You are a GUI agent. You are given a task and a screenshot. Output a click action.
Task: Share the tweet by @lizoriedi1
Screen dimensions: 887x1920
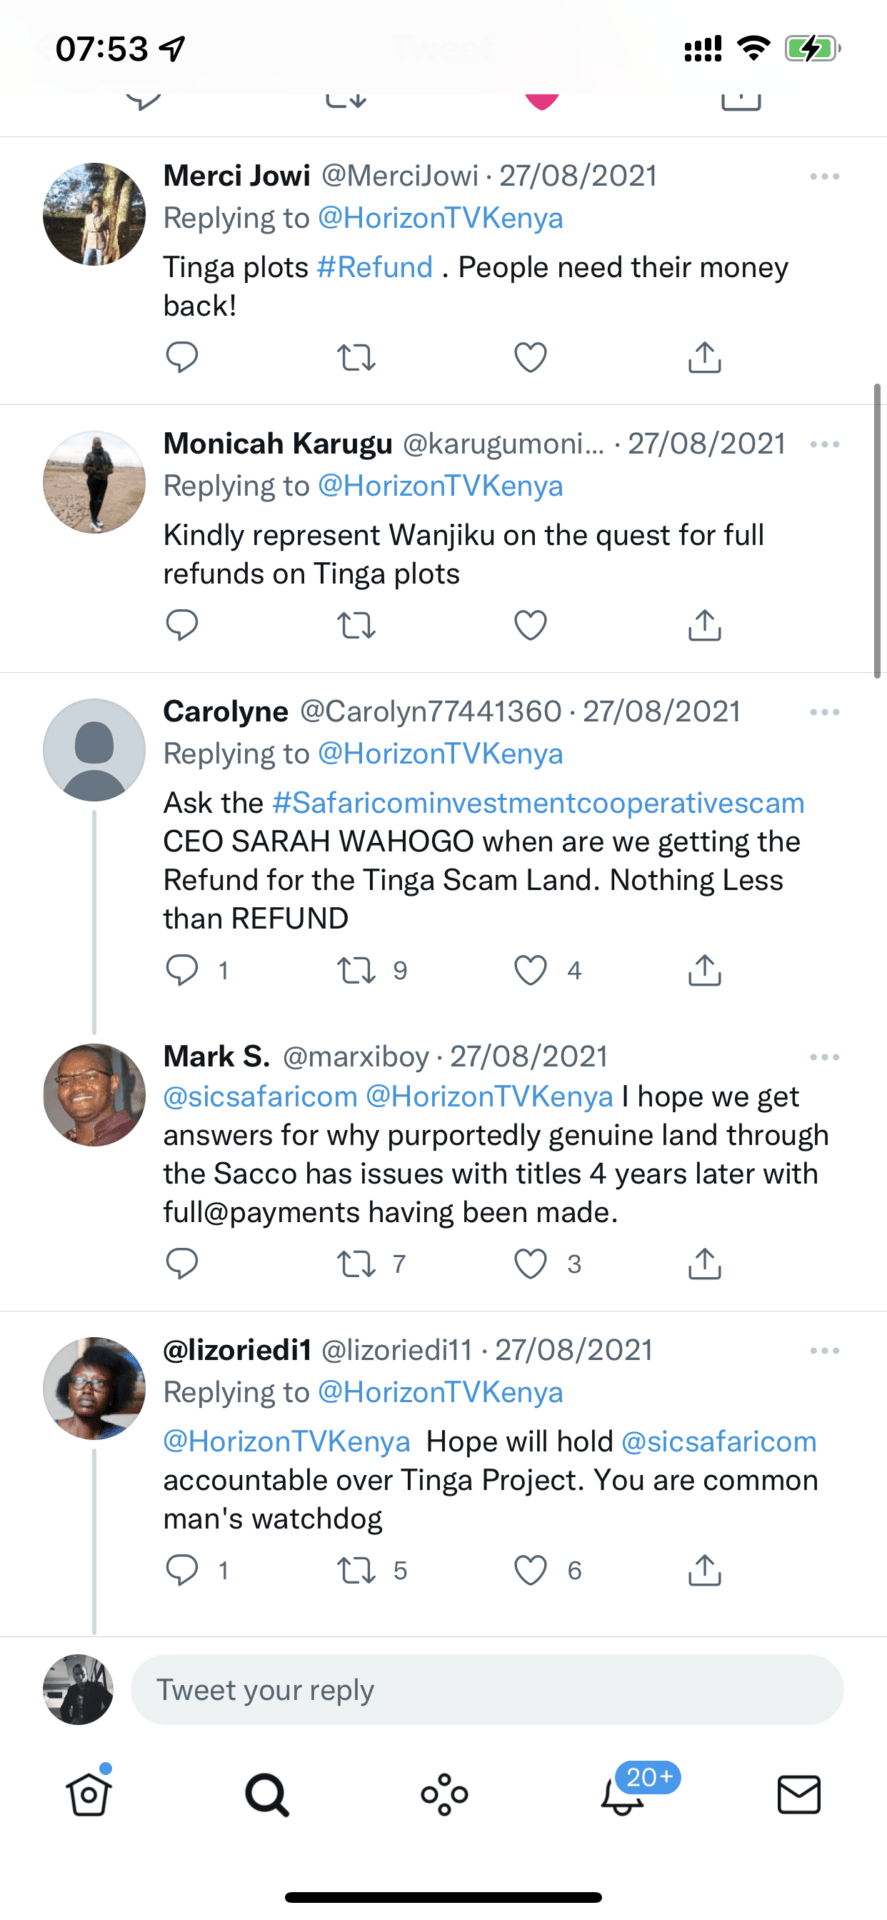point(704,1570)
